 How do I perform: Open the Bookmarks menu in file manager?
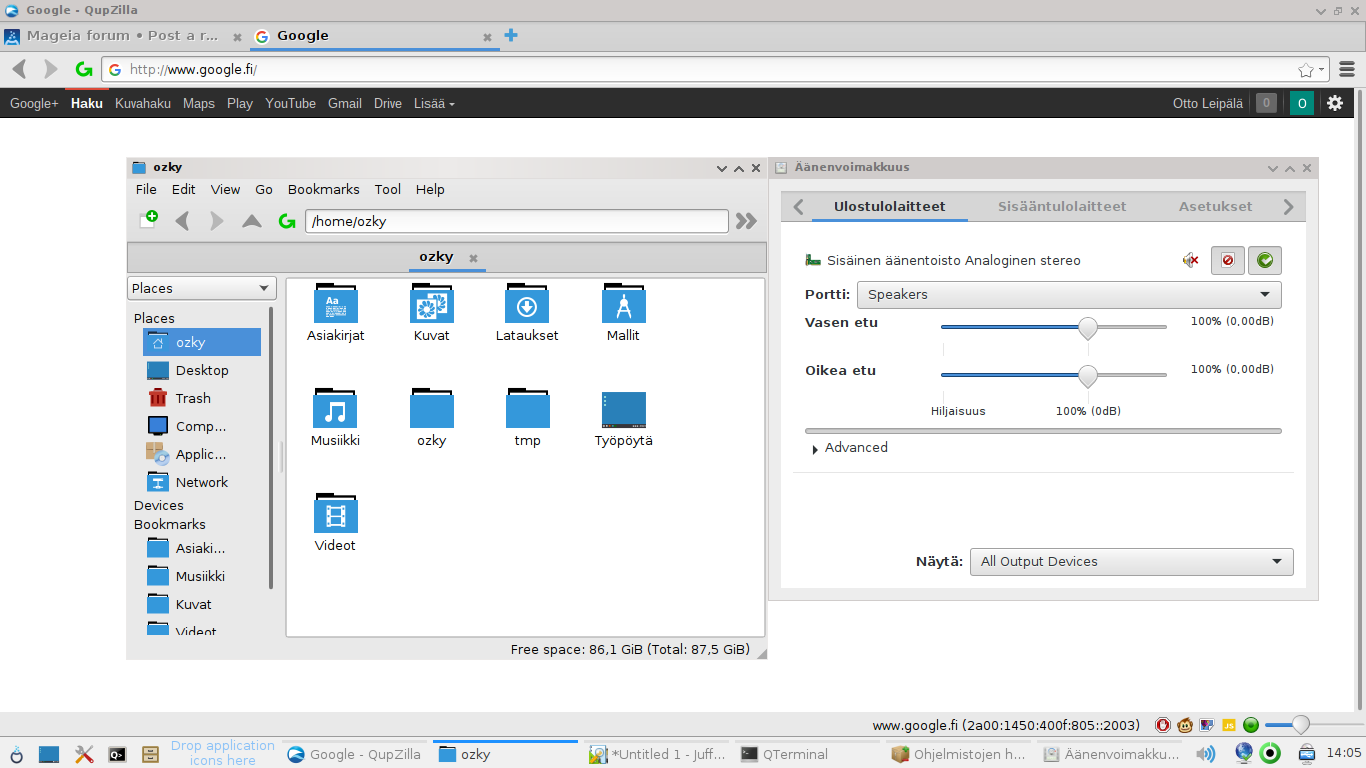324,189
